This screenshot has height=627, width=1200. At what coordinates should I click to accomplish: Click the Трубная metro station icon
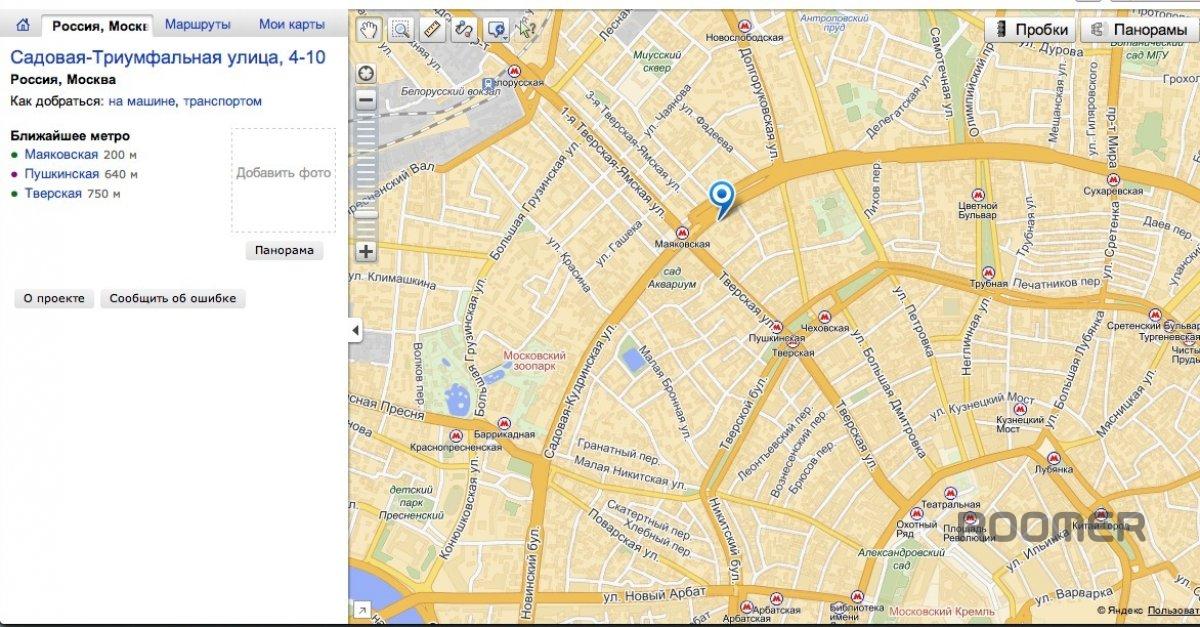[988, 271]
